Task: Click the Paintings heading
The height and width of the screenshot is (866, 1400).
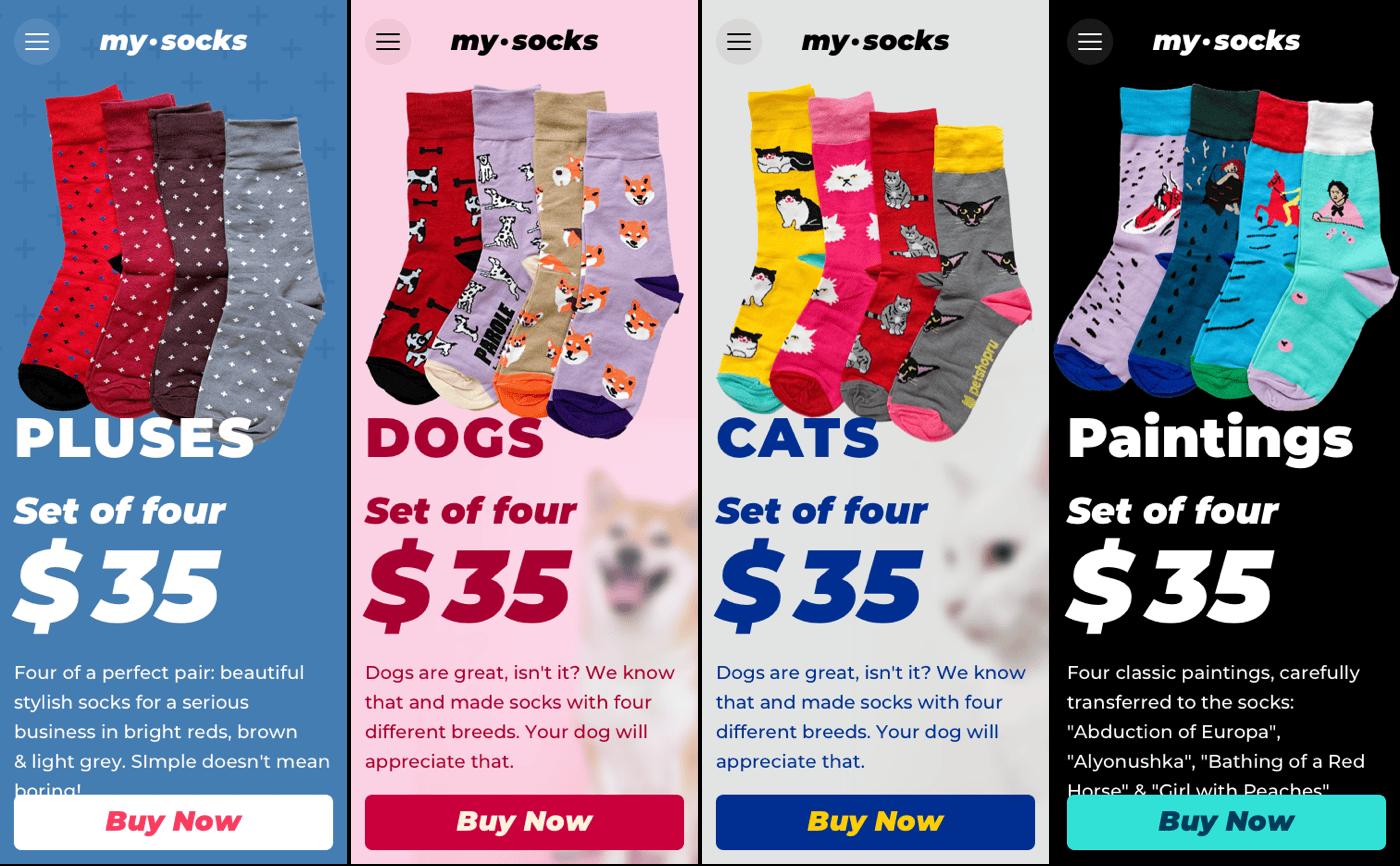Action: (1210, 438)
